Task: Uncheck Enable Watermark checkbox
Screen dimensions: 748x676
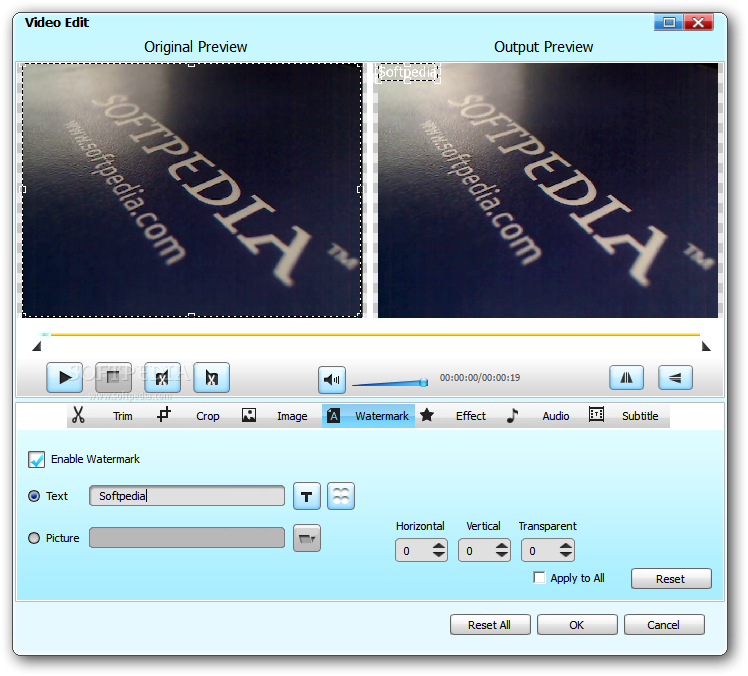Action: 36,459
